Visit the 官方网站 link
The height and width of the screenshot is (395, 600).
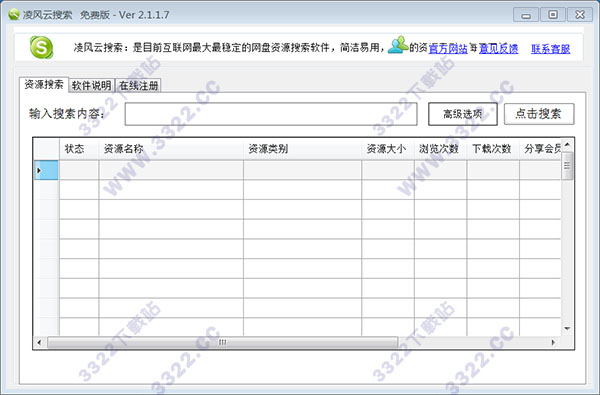(448, 49)
